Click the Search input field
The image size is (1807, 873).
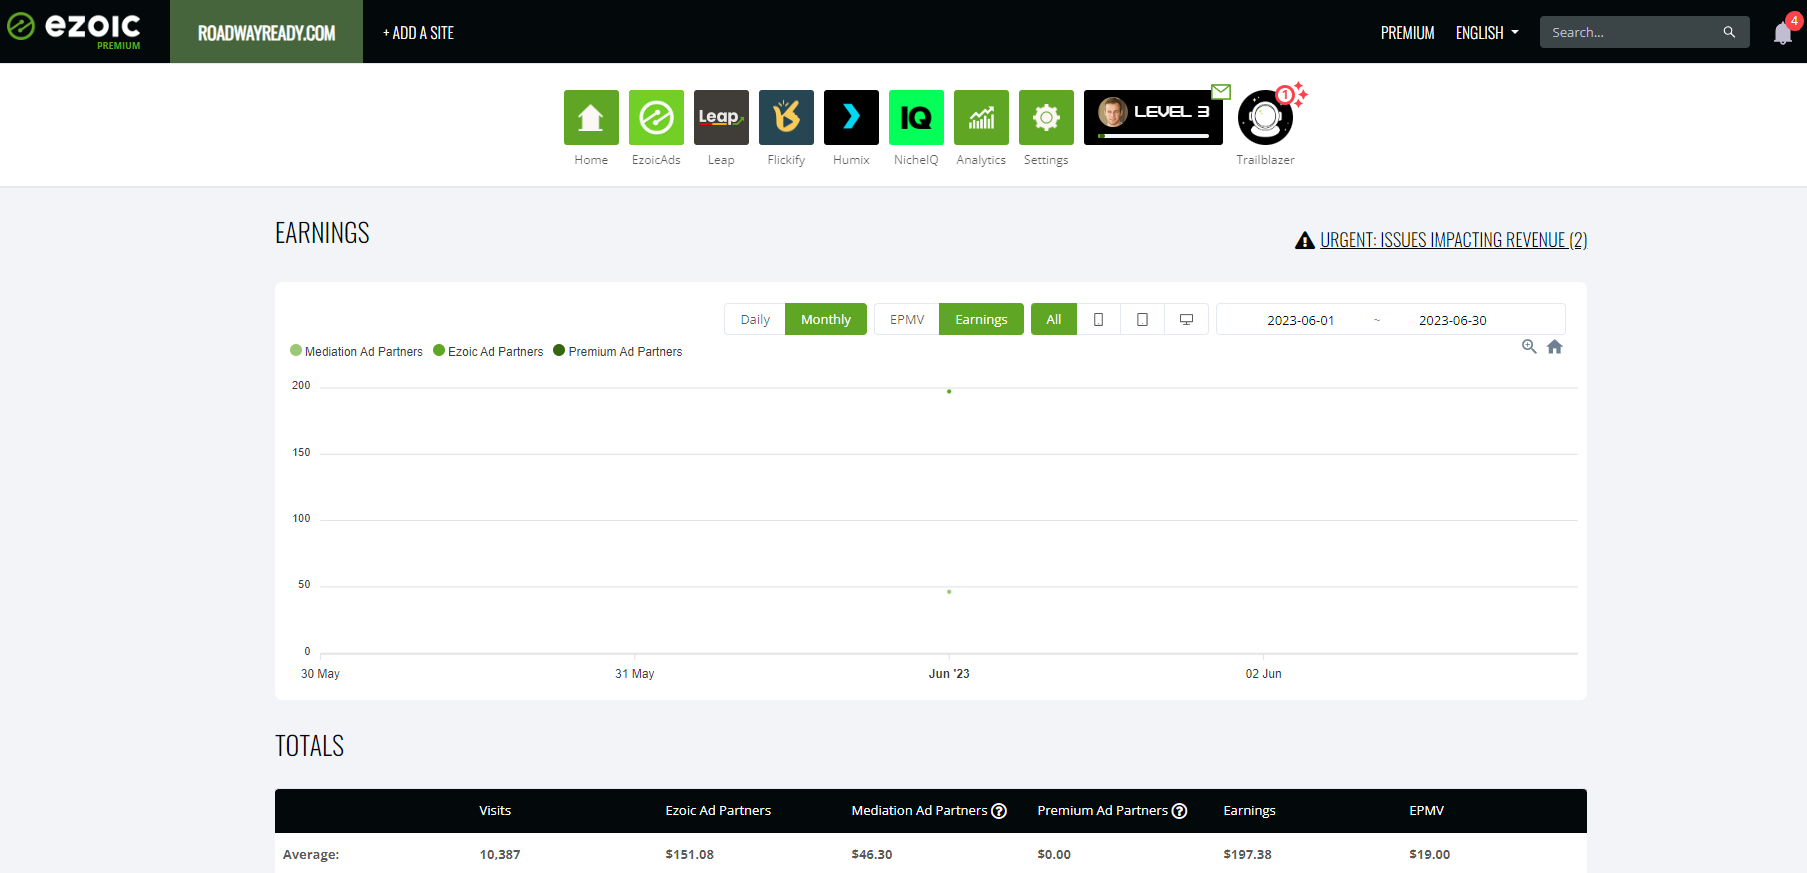1630,32
